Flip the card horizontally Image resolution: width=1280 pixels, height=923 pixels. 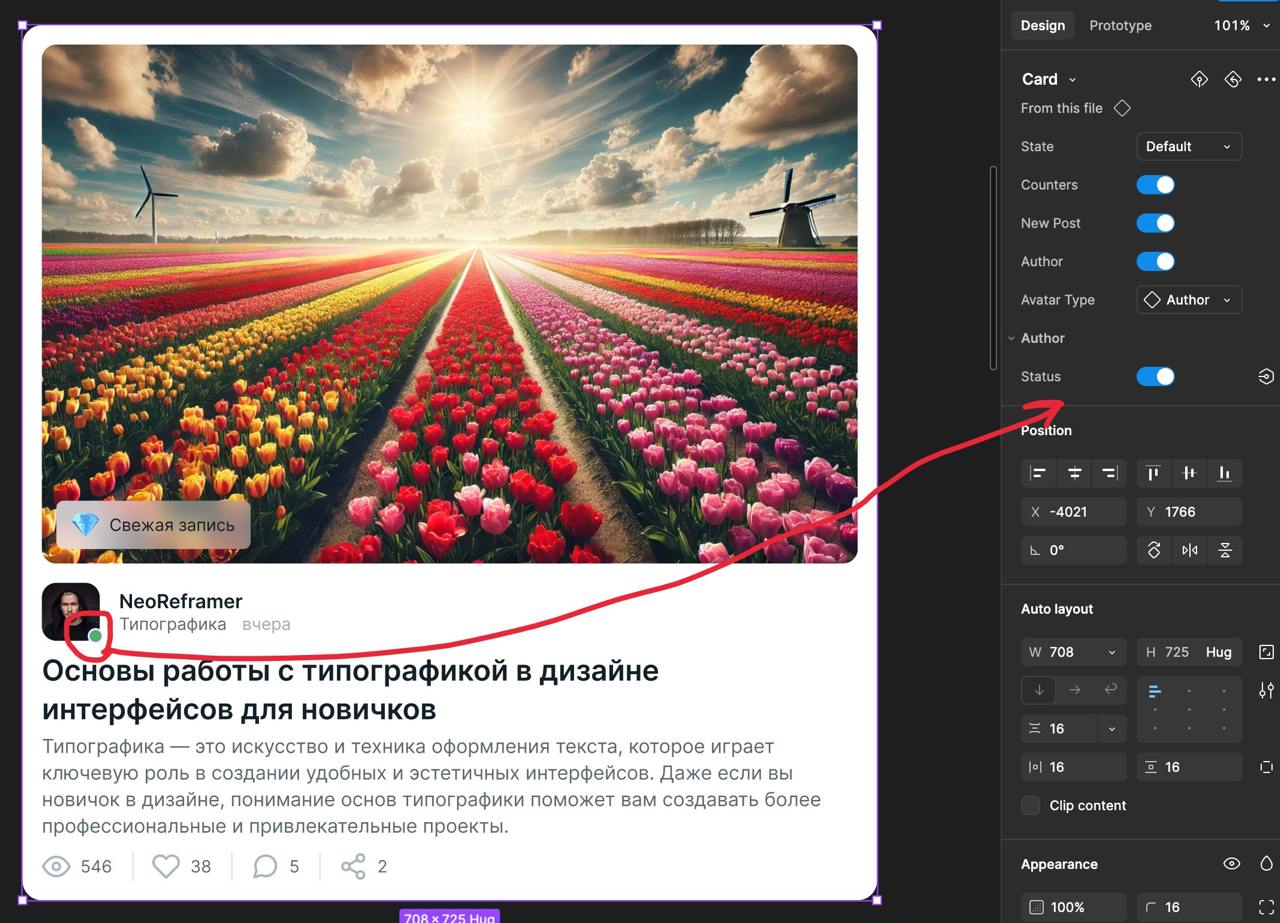(1189, 550)
